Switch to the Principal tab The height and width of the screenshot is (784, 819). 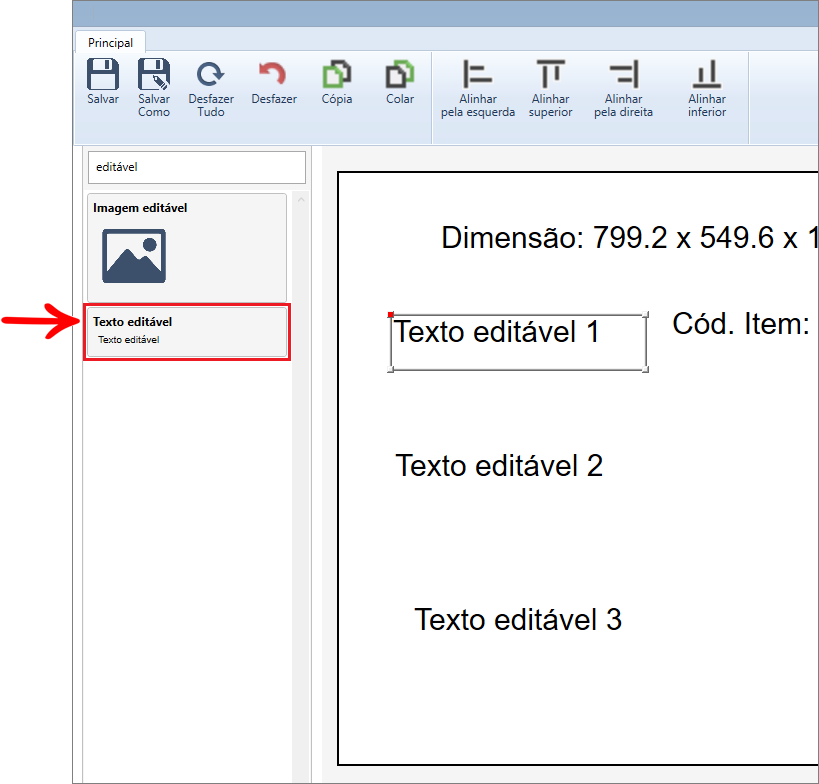click(x=110, y=42)
